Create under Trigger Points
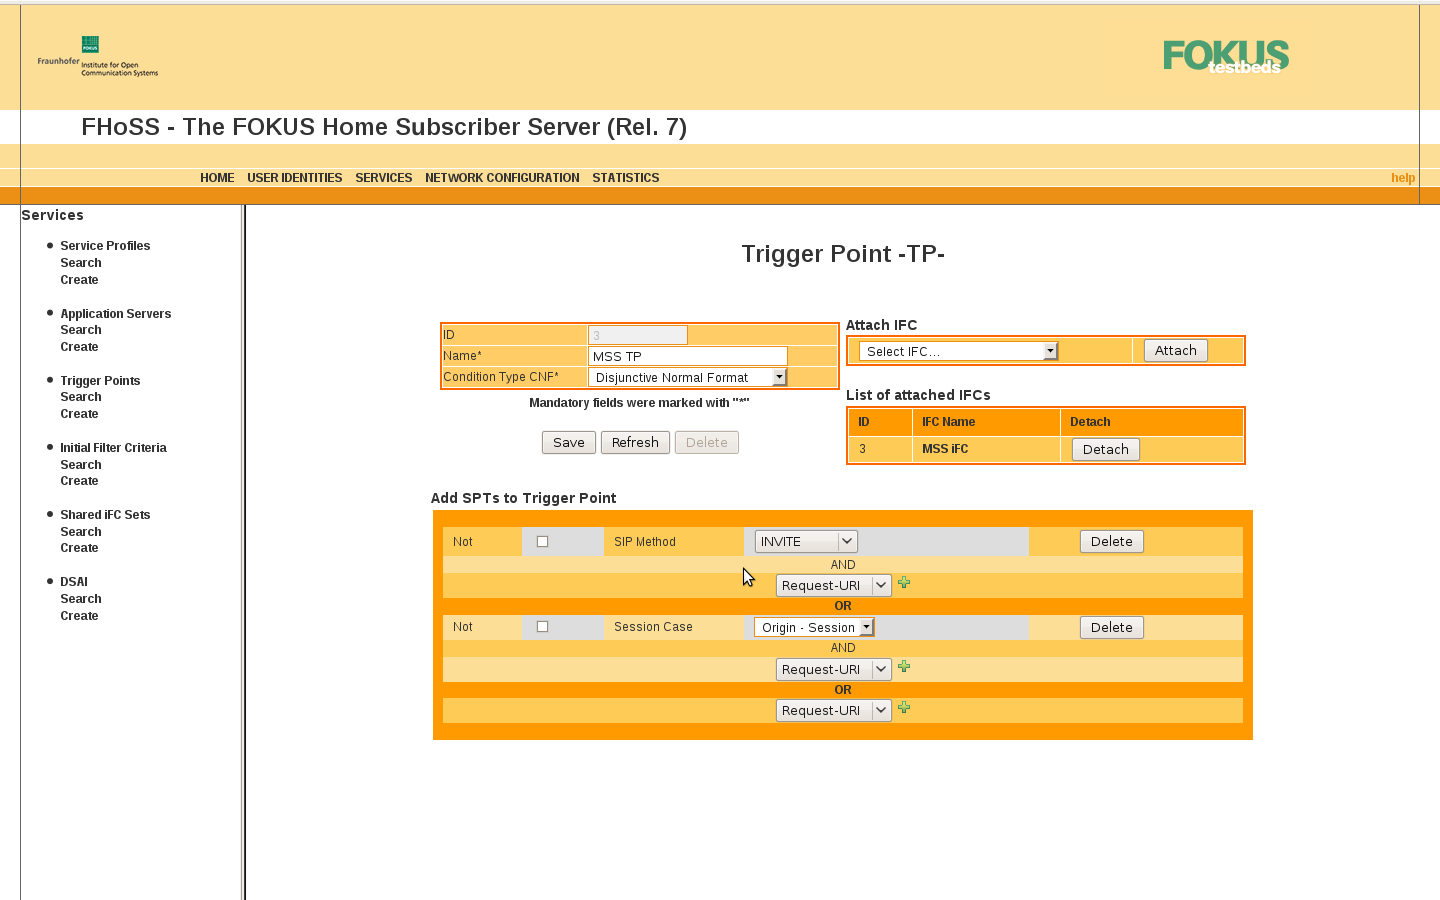Screen dimensions: 1440x900 coord(79,414)
